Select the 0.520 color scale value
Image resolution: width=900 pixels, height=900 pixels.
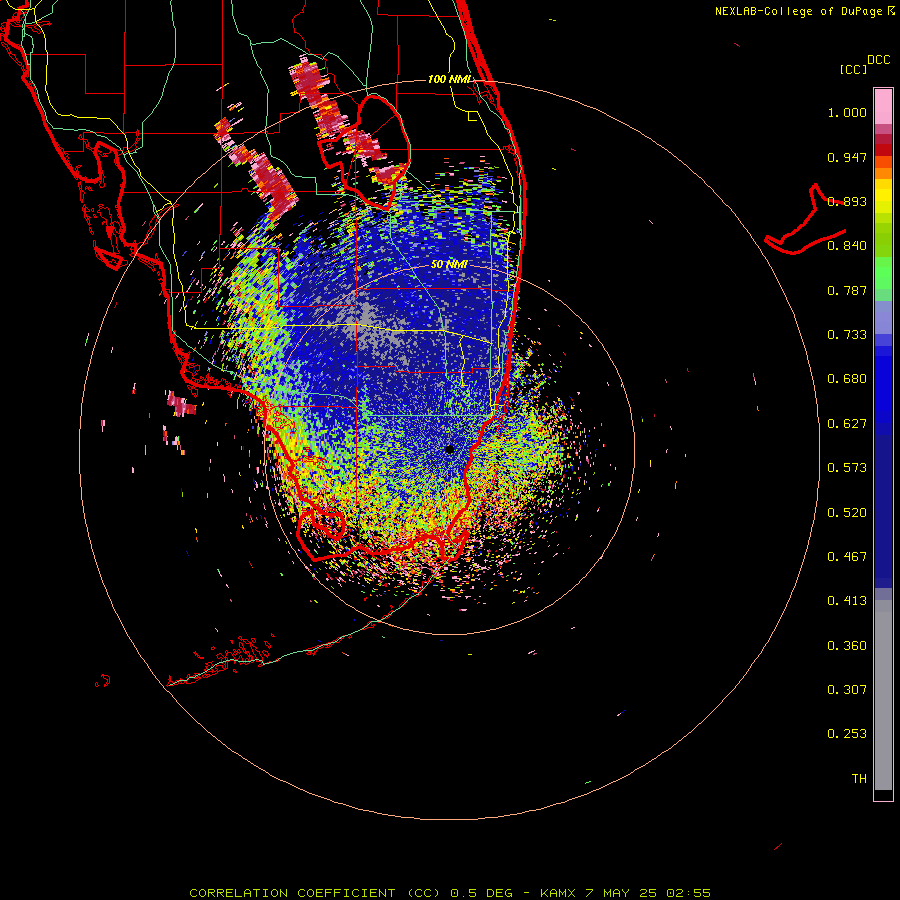tap(847, 513)
